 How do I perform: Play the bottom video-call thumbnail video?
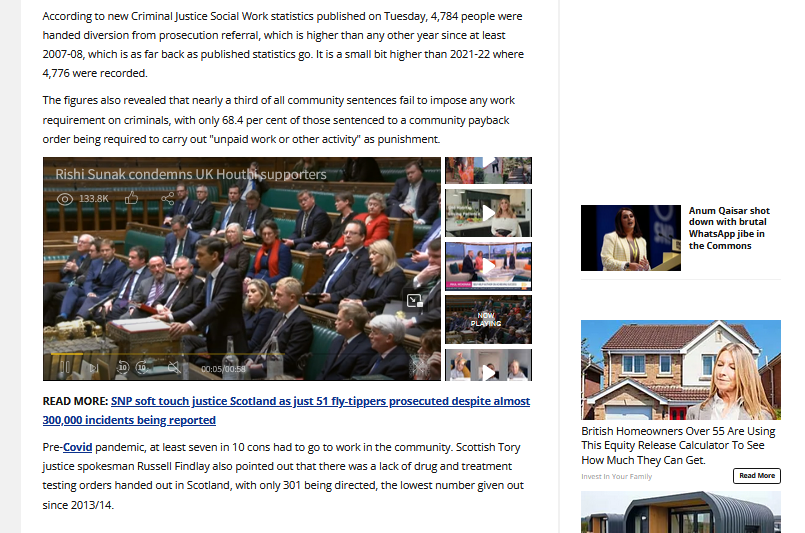click(488, 365)
